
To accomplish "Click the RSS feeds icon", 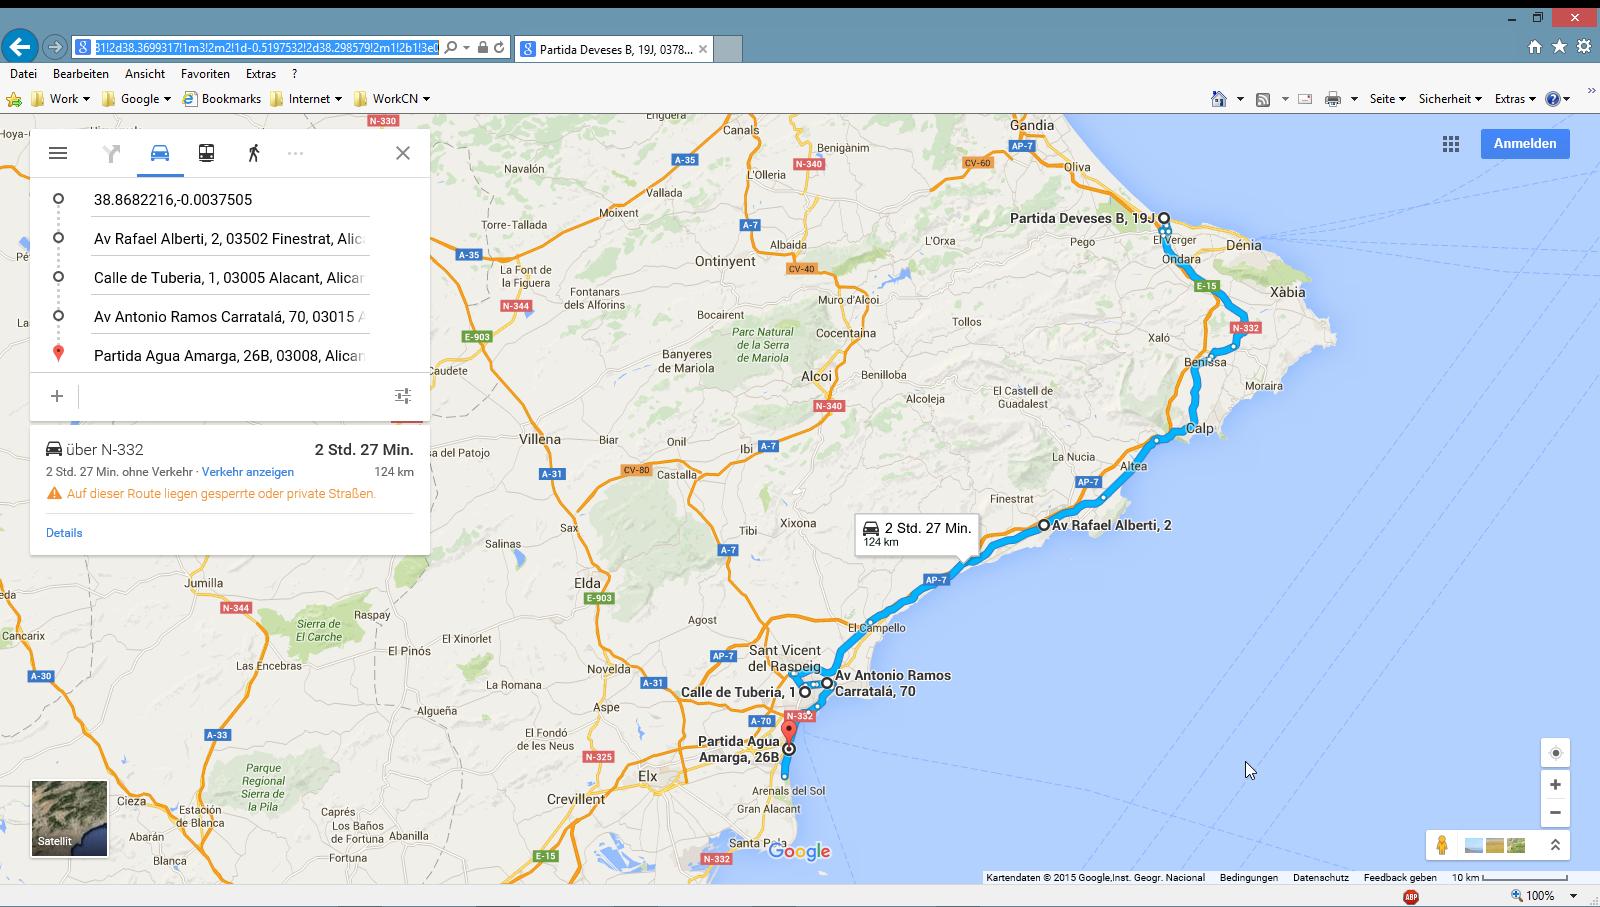I will tap(1263, 99).
